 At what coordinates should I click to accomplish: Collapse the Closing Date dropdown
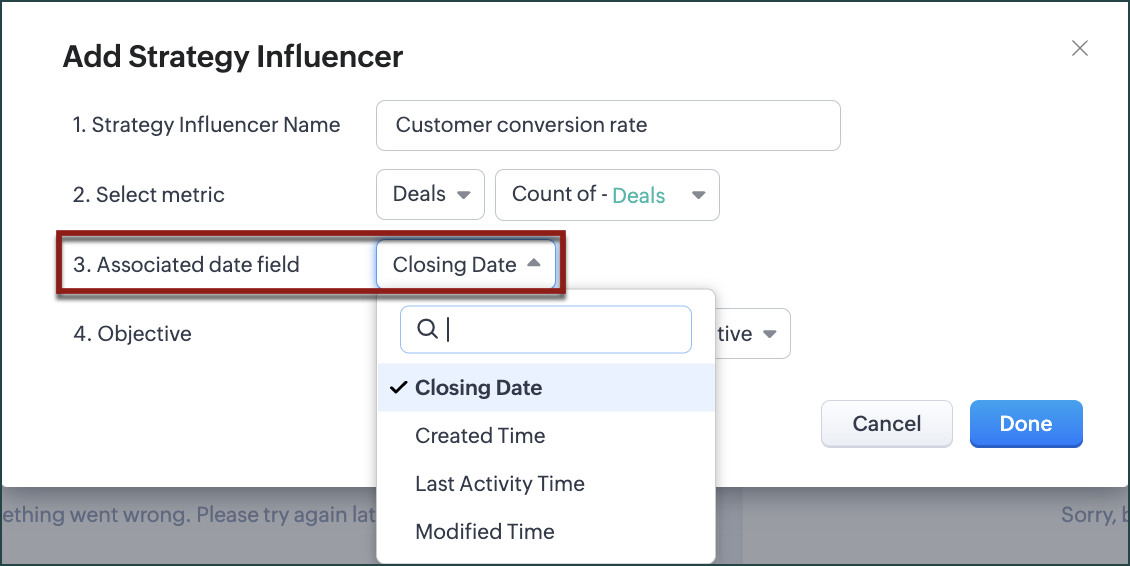point(466,265)
